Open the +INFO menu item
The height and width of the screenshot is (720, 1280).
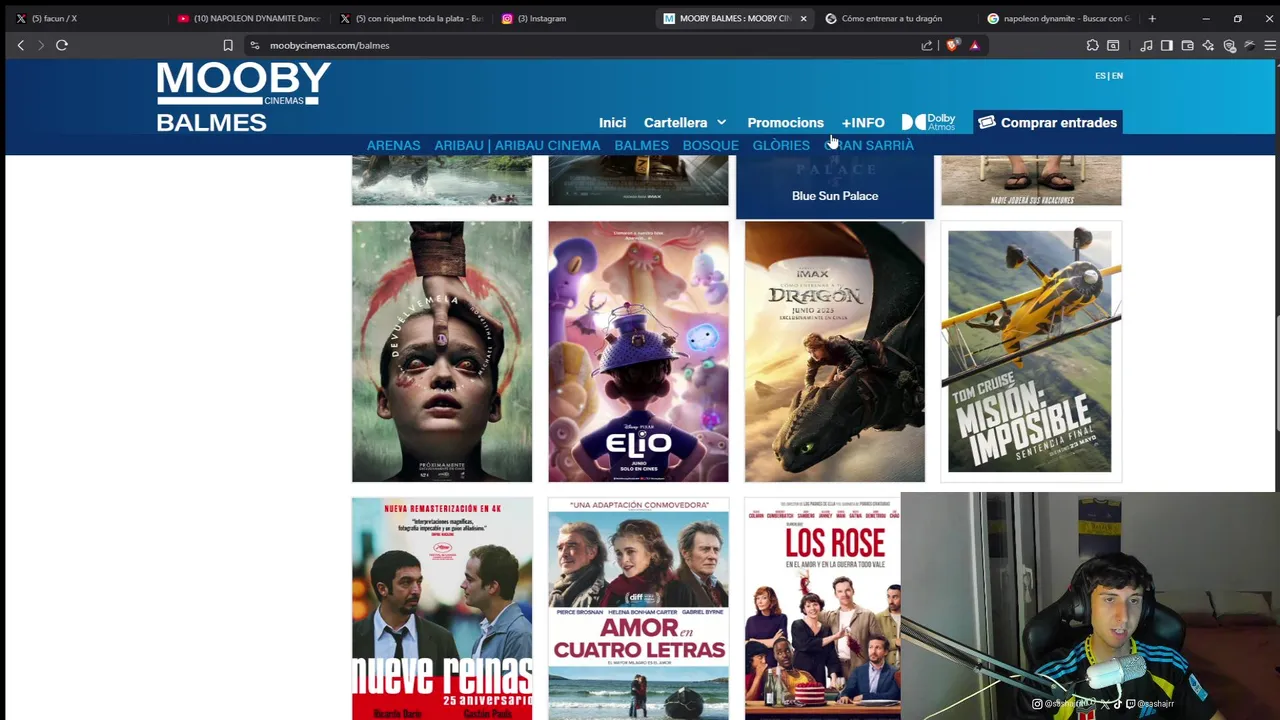pos(863,122)
